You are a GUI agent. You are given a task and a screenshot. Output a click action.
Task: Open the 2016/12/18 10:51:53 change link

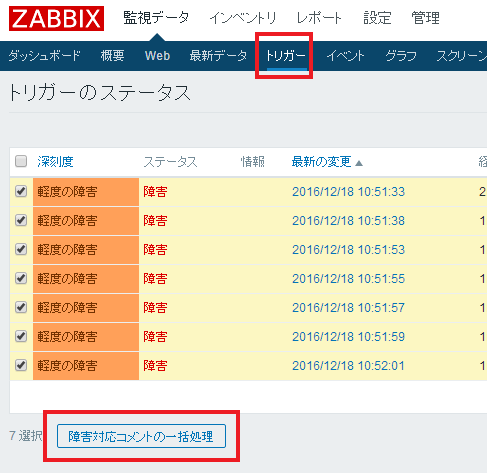point(348,250)
